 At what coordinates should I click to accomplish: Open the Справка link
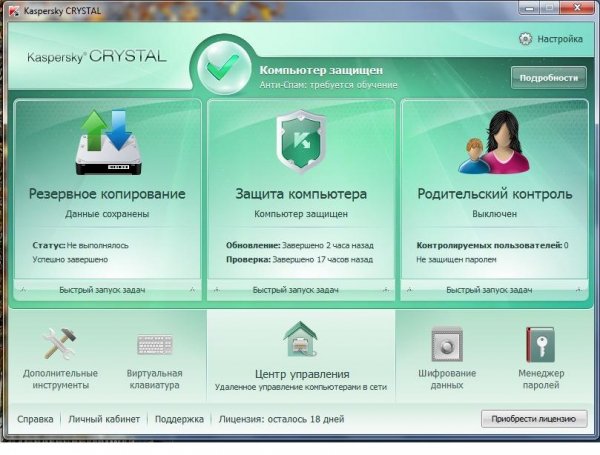[x=35, y=419]
